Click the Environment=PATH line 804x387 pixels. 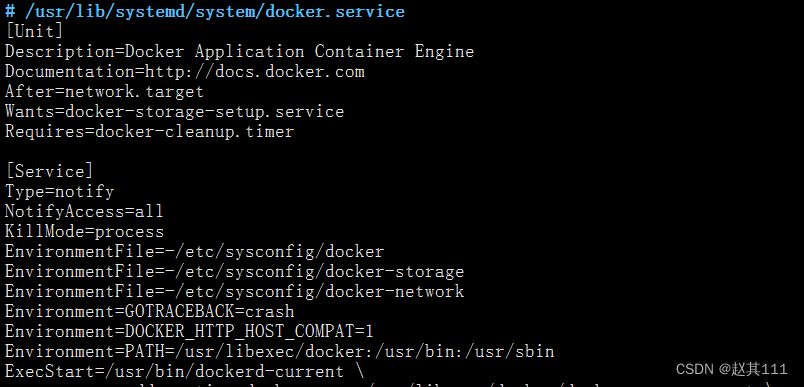[x=279, y=351]
